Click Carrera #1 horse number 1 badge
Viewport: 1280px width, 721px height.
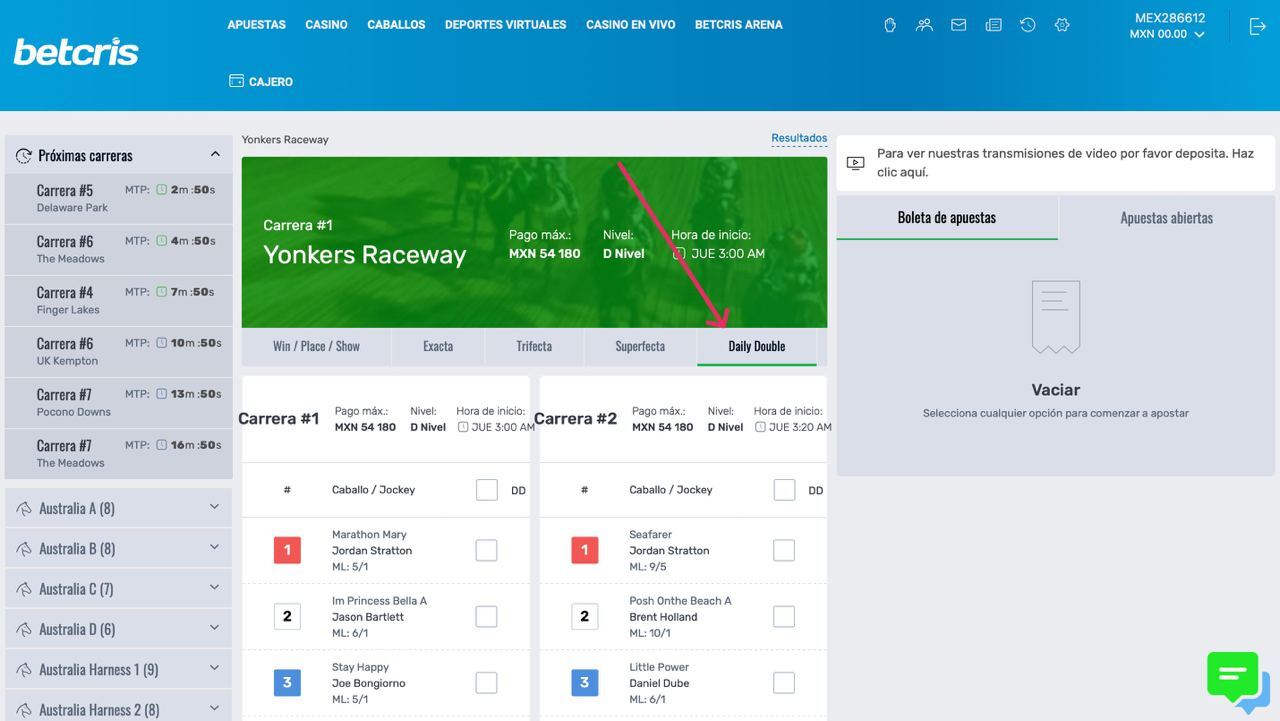coord(287,550)
